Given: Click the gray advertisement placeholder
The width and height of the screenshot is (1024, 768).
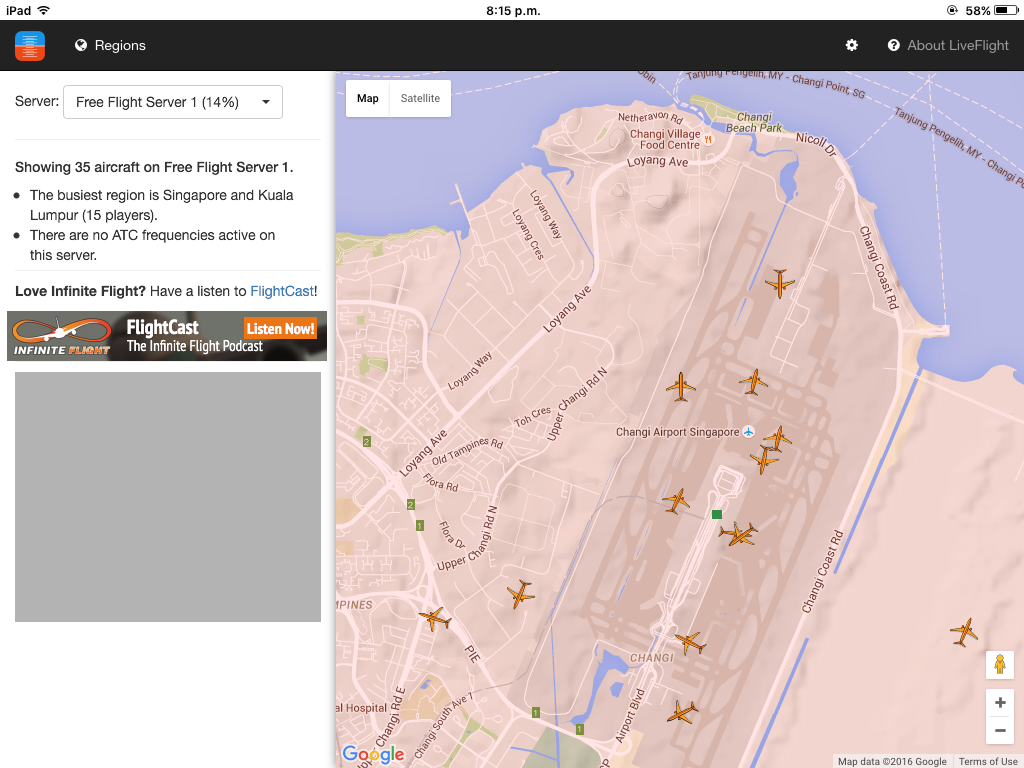Looking at the screenshot, I should (168, 497).
